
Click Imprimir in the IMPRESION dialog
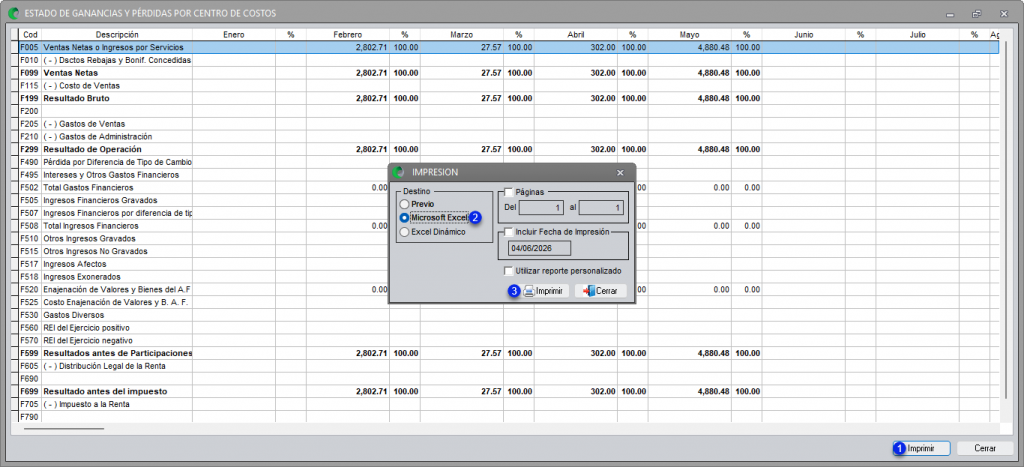(545, 291)
